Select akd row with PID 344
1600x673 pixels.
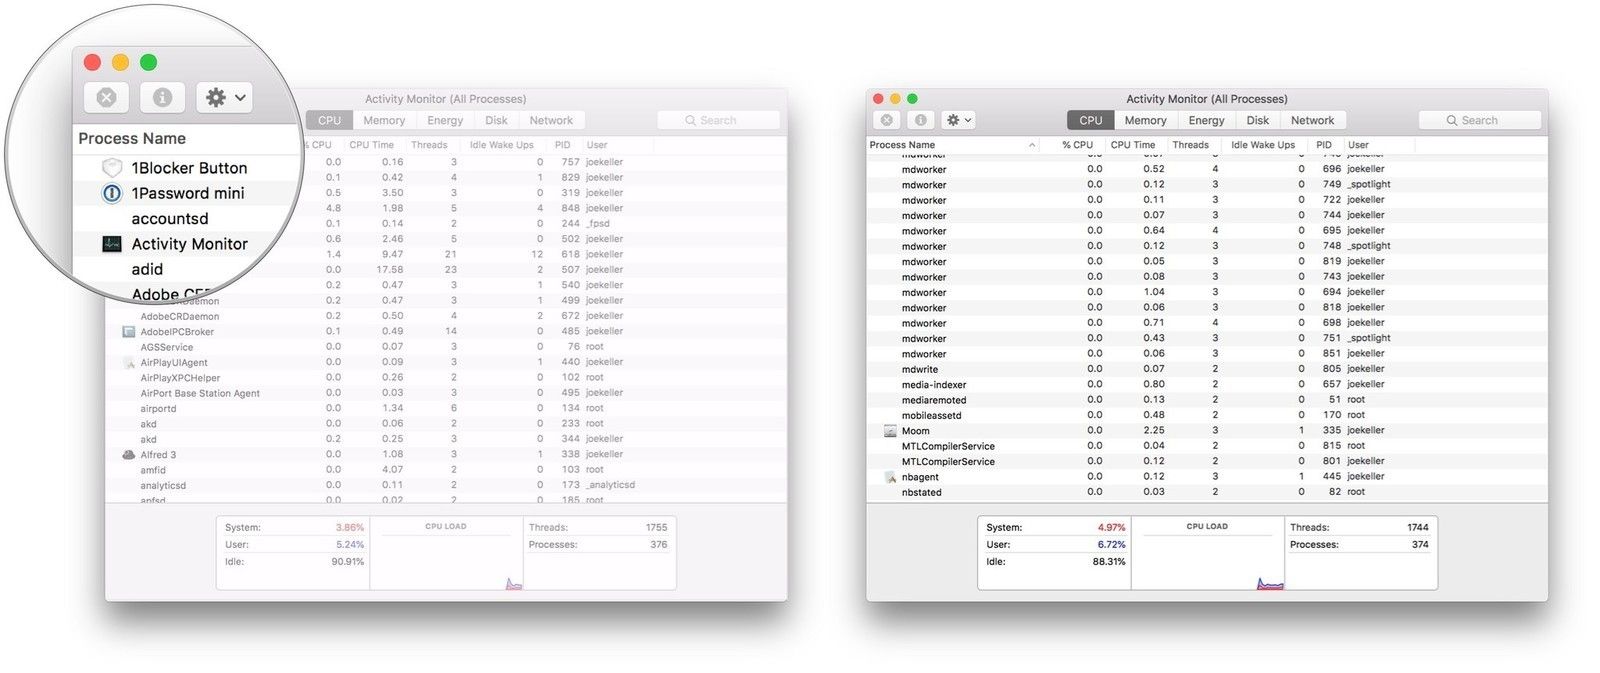point(446,439)
